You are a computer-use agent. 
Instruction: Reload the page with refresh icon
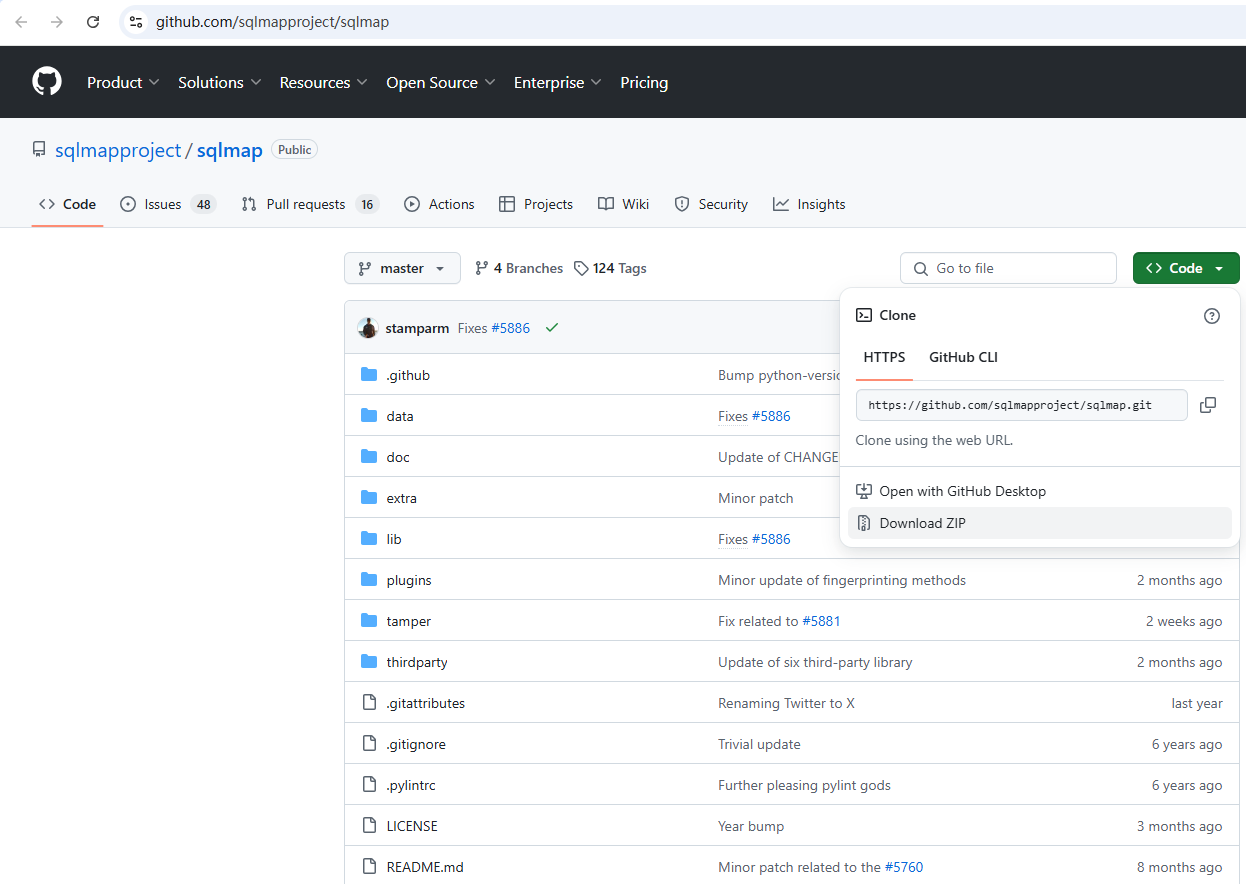click(93, 22)
